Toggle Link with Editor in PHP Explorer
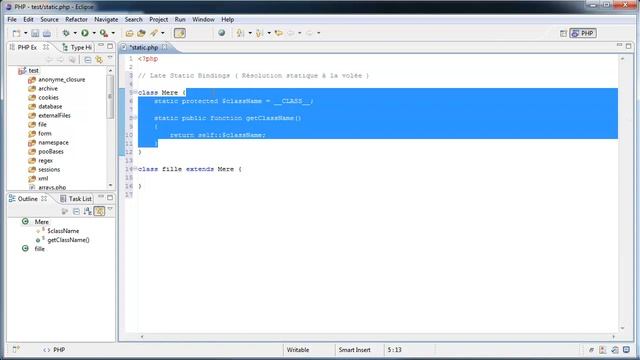Viewport: 640px width, 360px height. (99, 60)
